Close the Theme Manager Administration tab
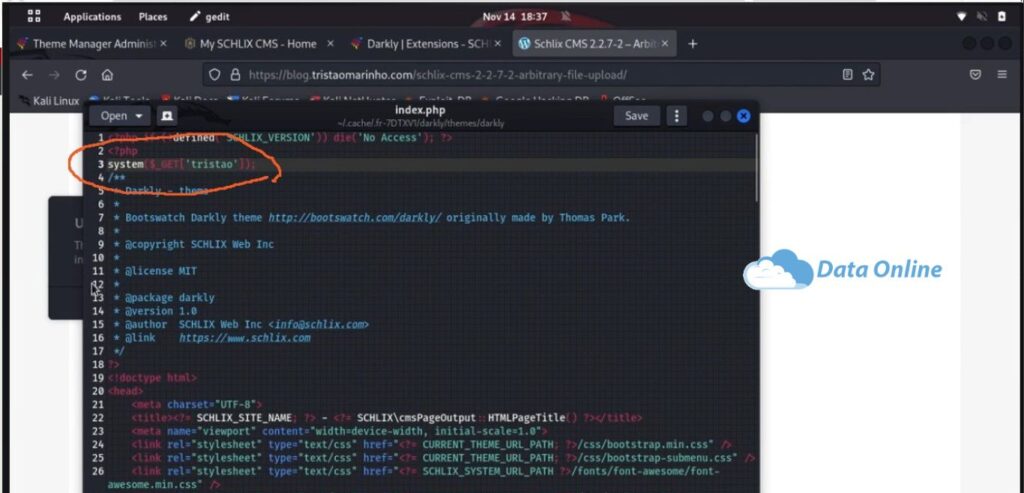The height and width of the screenshot is (493, 1024). 163,44
